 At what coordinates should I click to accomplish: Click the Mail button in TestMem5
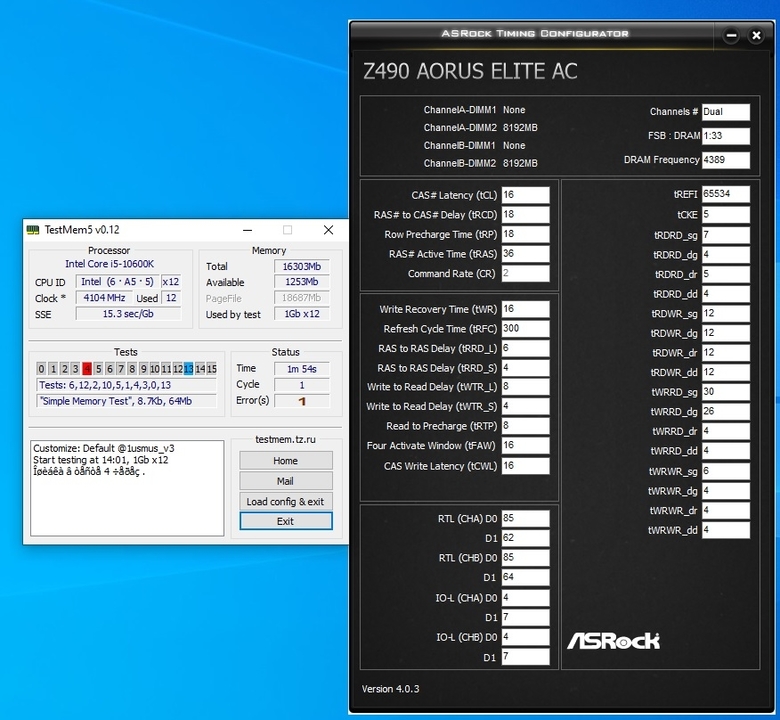(286, 481)
